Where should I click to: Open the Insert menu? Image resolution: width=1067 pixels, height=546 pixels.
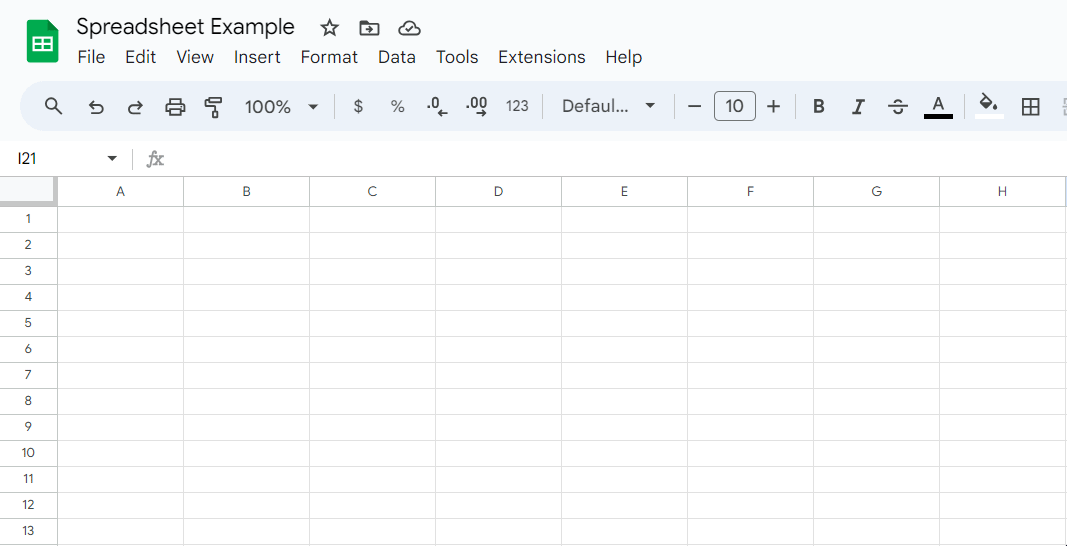click(257, 57)
